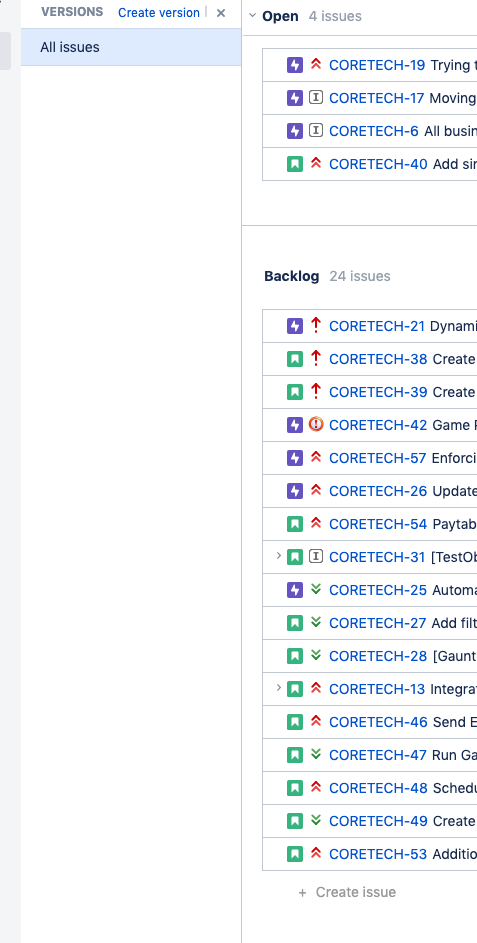Click the highest priority icon of CORETECH-19
This screenshot has width=477, height=943.
click(316, 64)
